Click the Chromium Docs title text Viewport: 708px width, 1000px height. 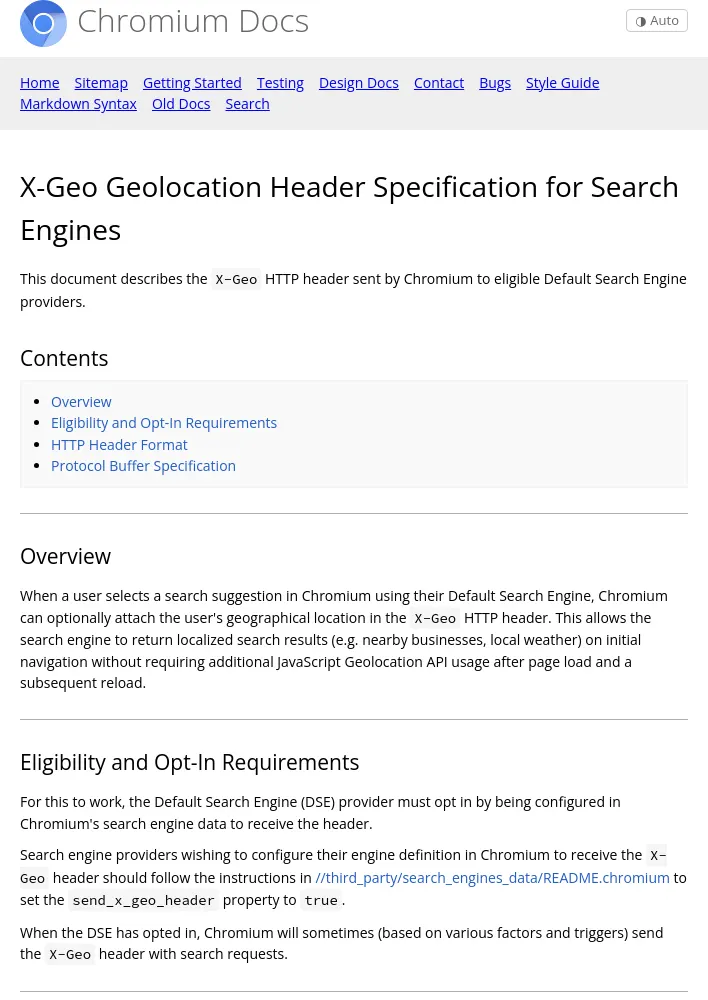pos(193,22)
